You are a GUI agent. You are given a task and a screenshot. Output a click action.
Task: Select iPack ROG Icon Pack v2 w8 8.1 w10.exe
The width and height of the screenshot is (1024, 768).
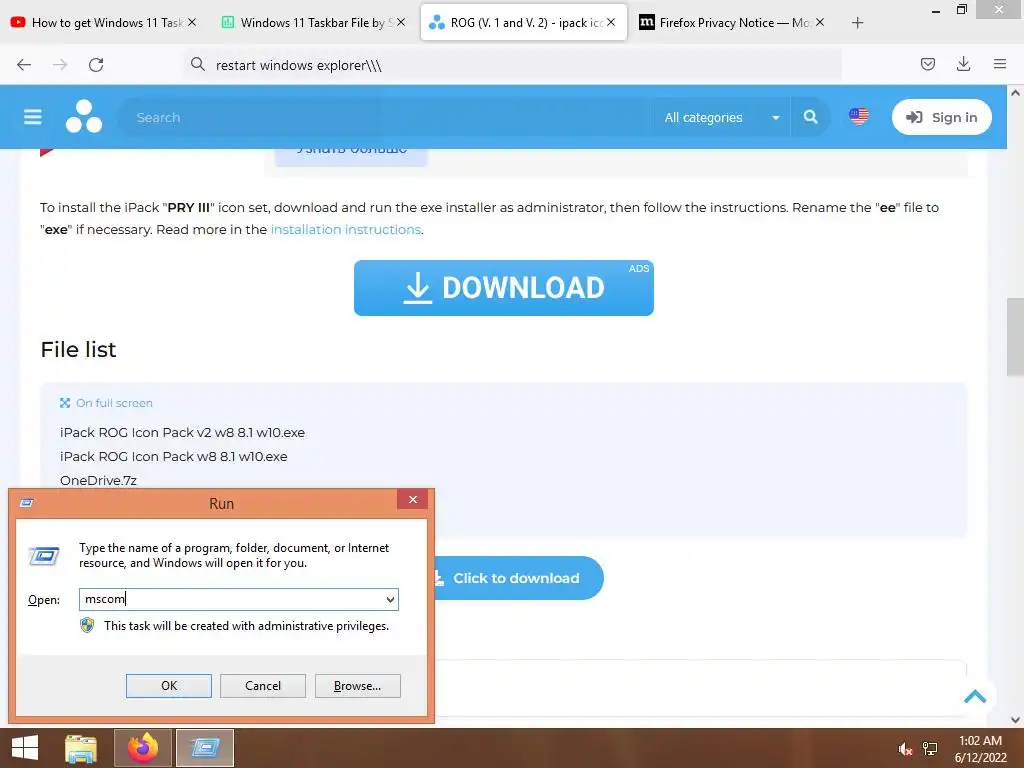click(x=182, y=432)
